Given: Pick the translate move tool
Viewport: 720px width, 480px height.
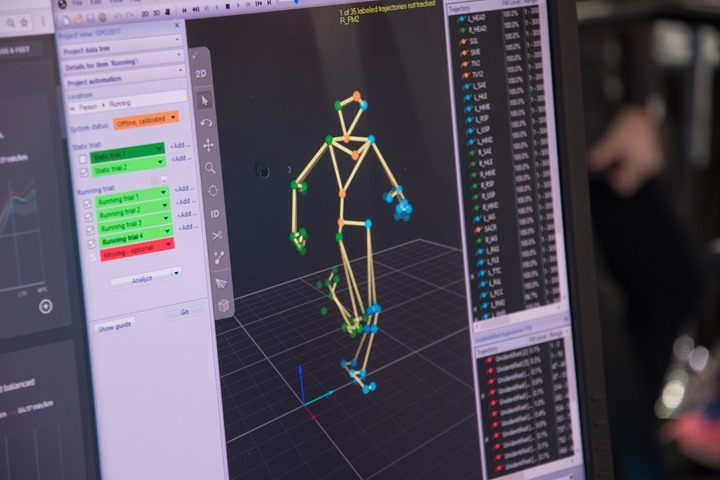Looking at the screenshot, I should tap(209, 145).
